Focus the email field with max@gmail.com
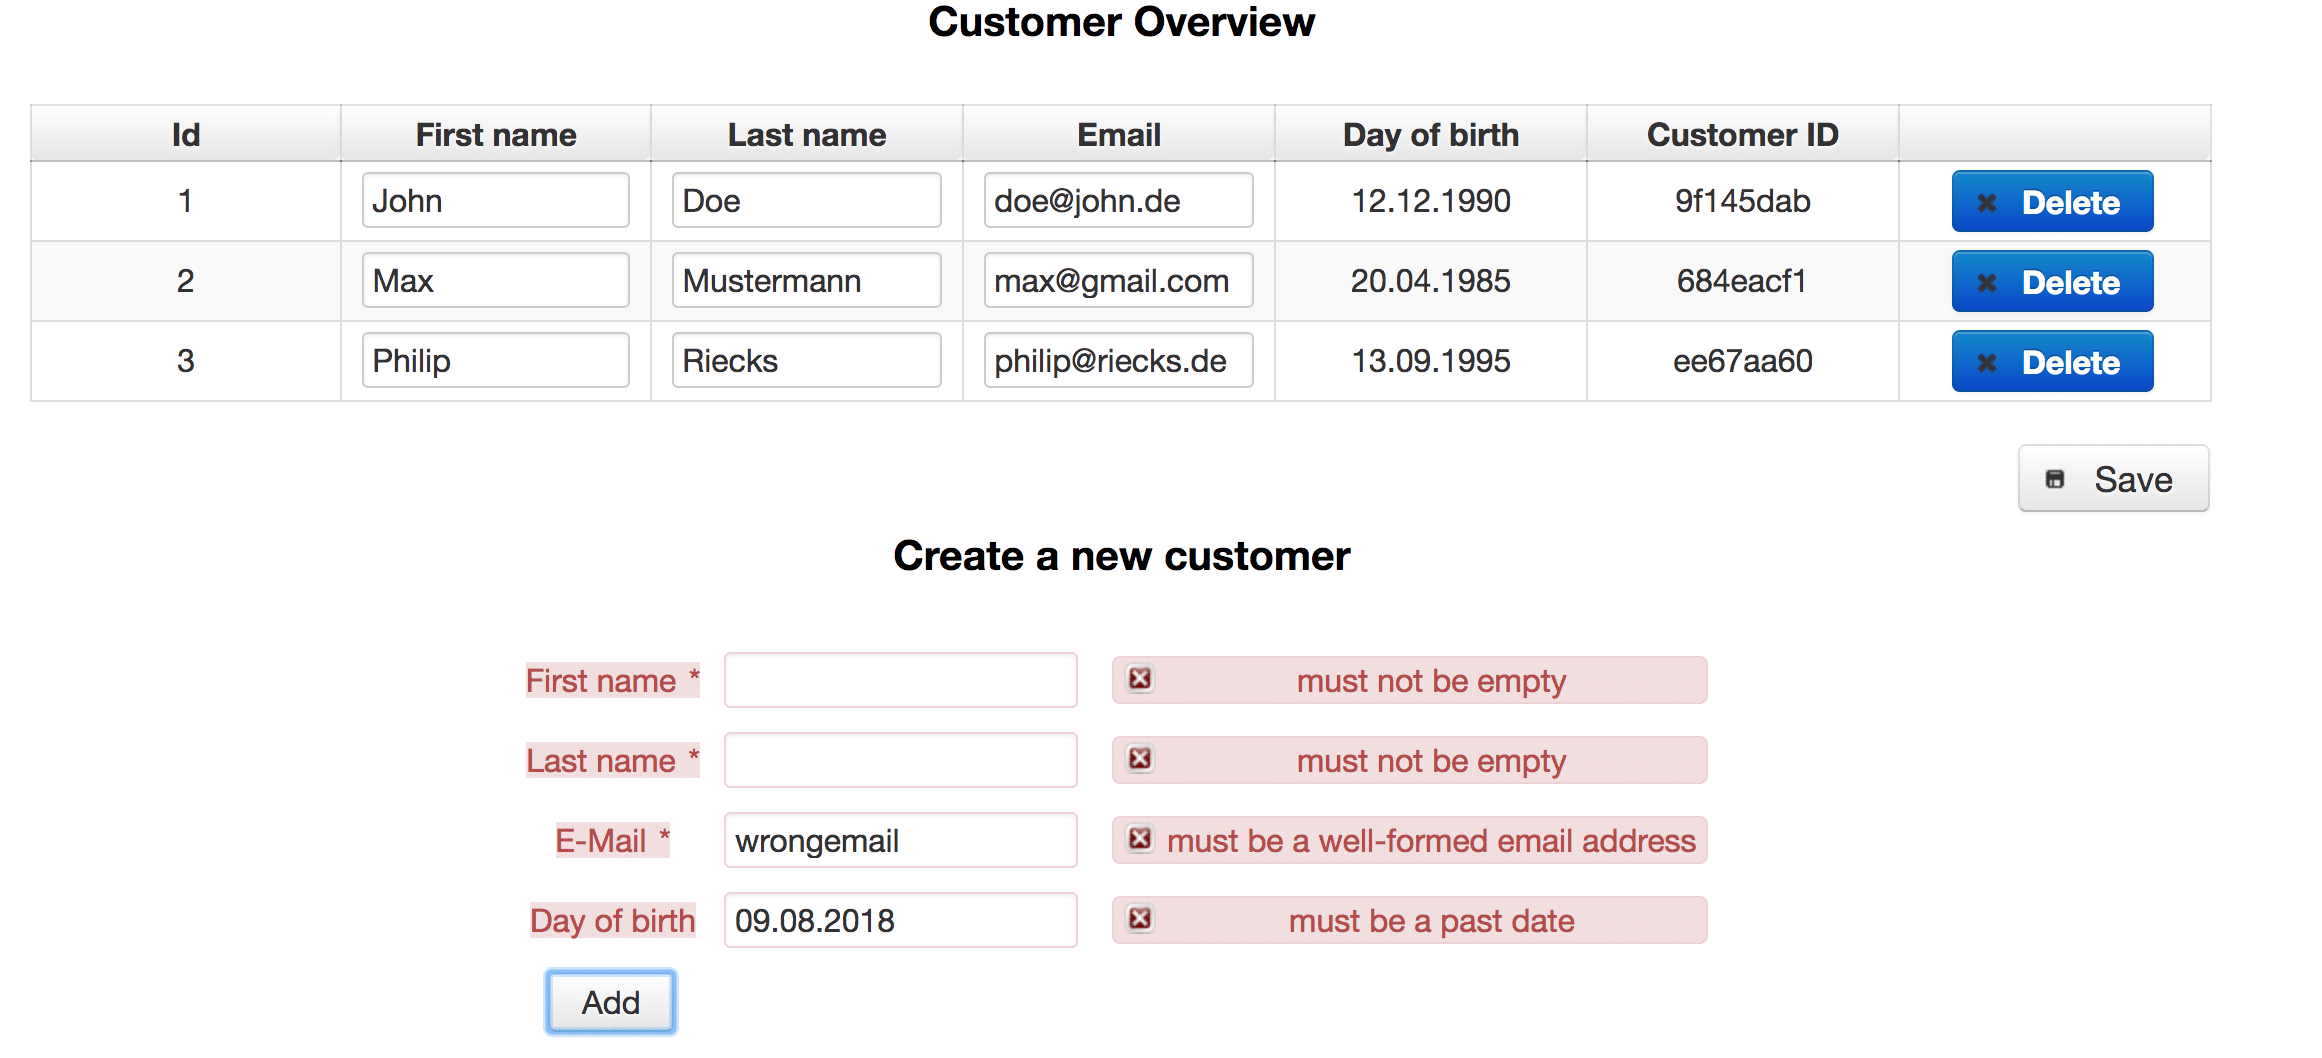 pos(1118,280)
